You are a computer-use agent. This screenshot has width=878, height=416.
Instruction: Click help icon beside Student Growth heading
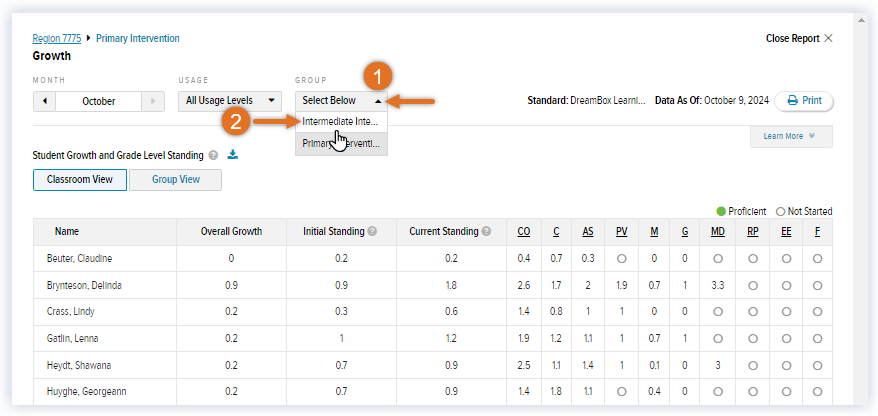coord(213,156)
